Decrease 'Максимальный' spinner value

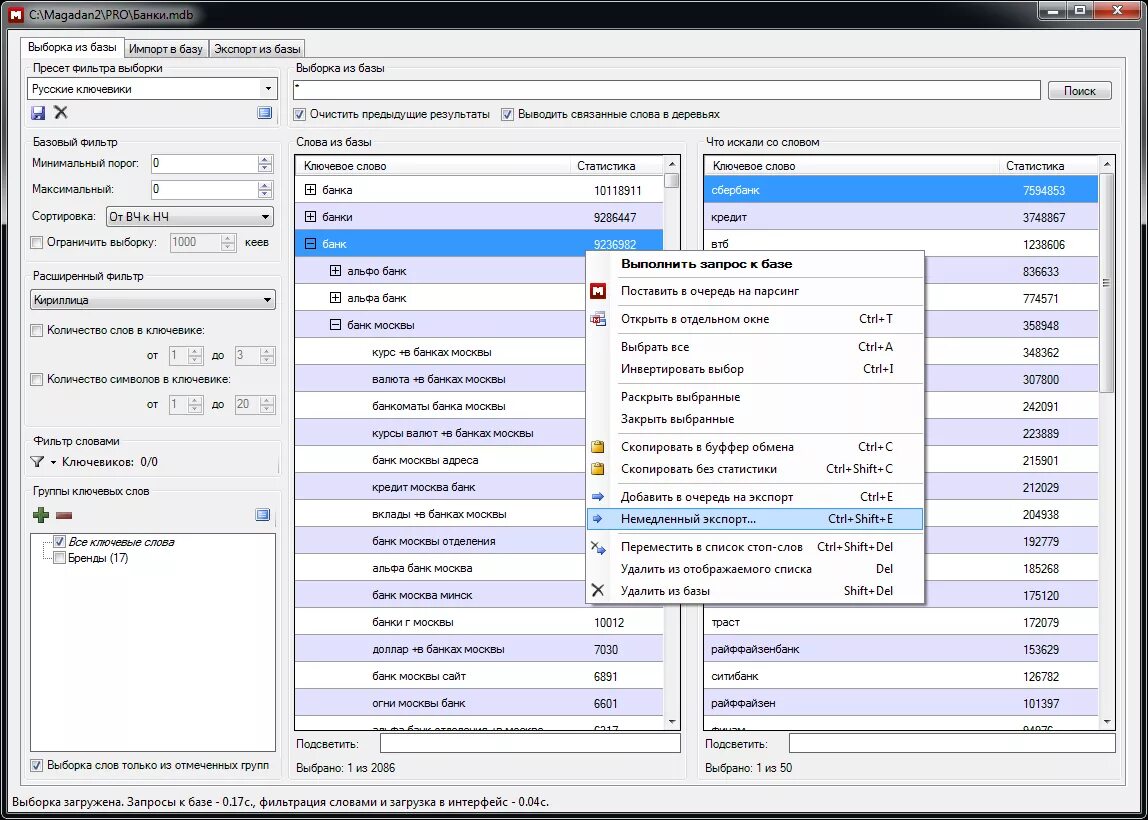click(x=265, y=194)
